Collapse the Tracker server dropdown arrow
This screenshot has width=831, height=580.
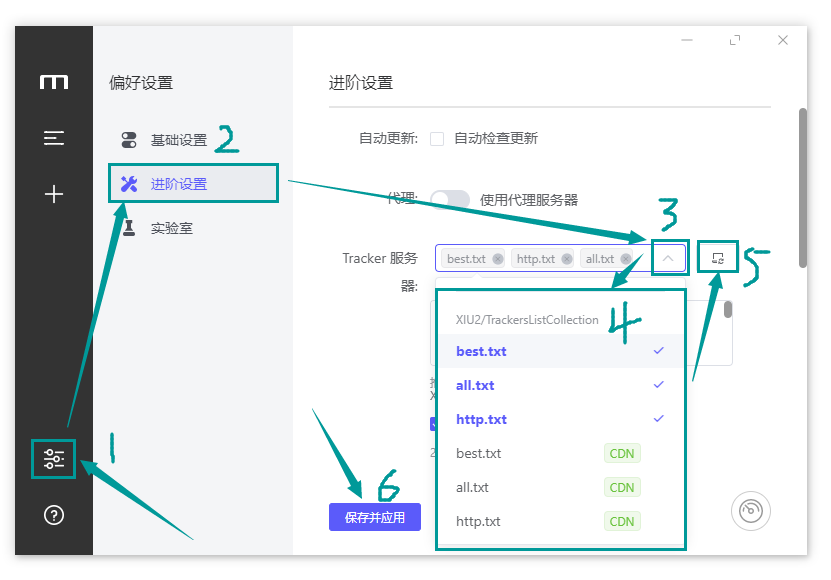[668, 258]
